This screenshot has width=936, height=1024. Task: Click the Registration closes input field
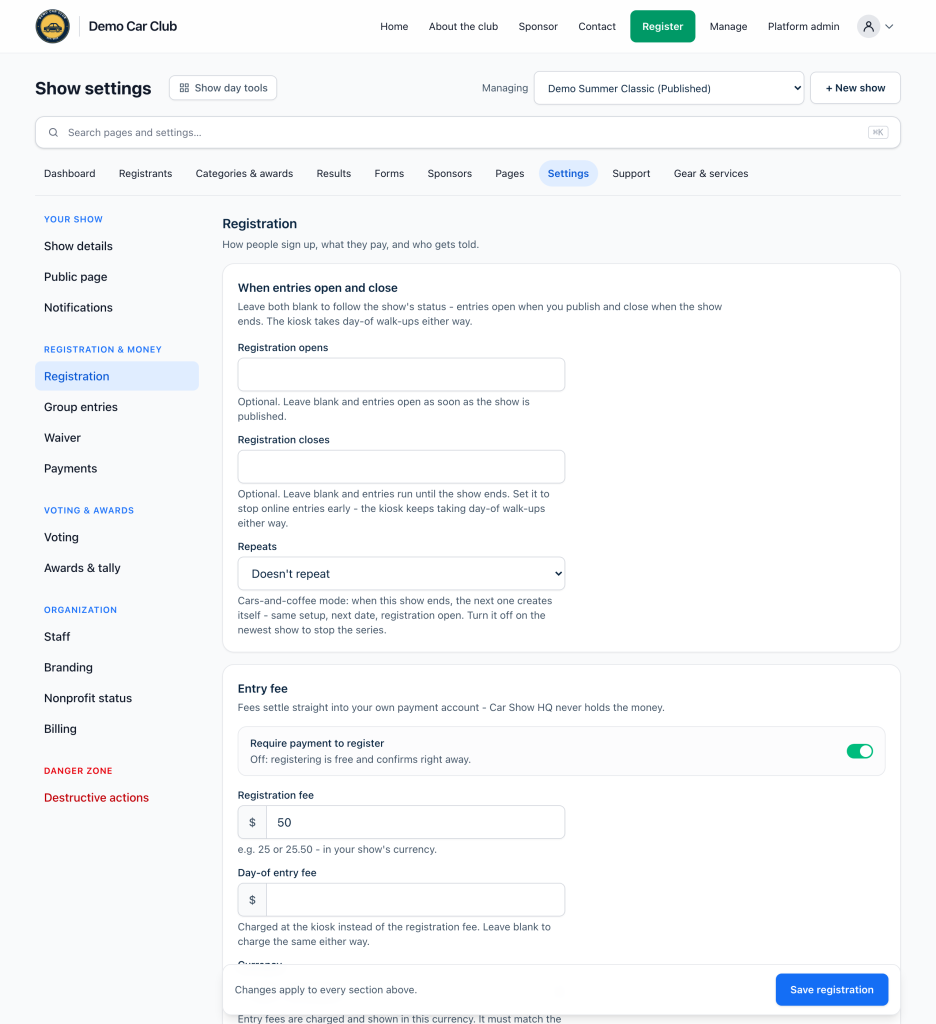click(401, 467)
